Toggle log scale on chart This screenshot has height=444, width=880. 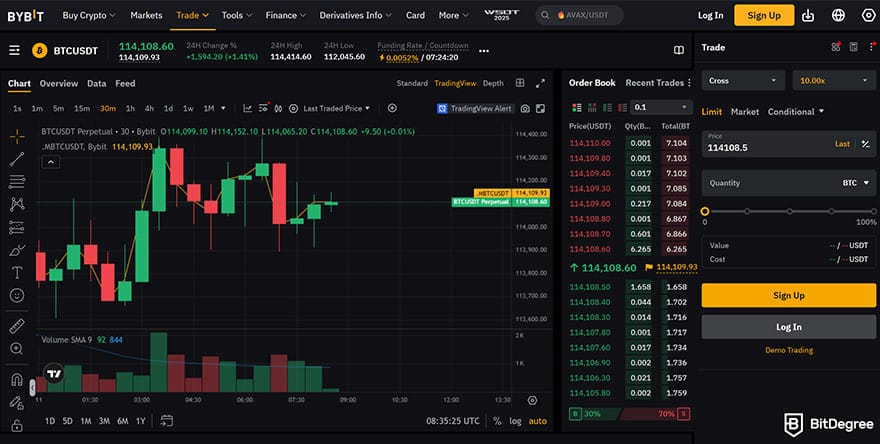click(x=515, y=421)
